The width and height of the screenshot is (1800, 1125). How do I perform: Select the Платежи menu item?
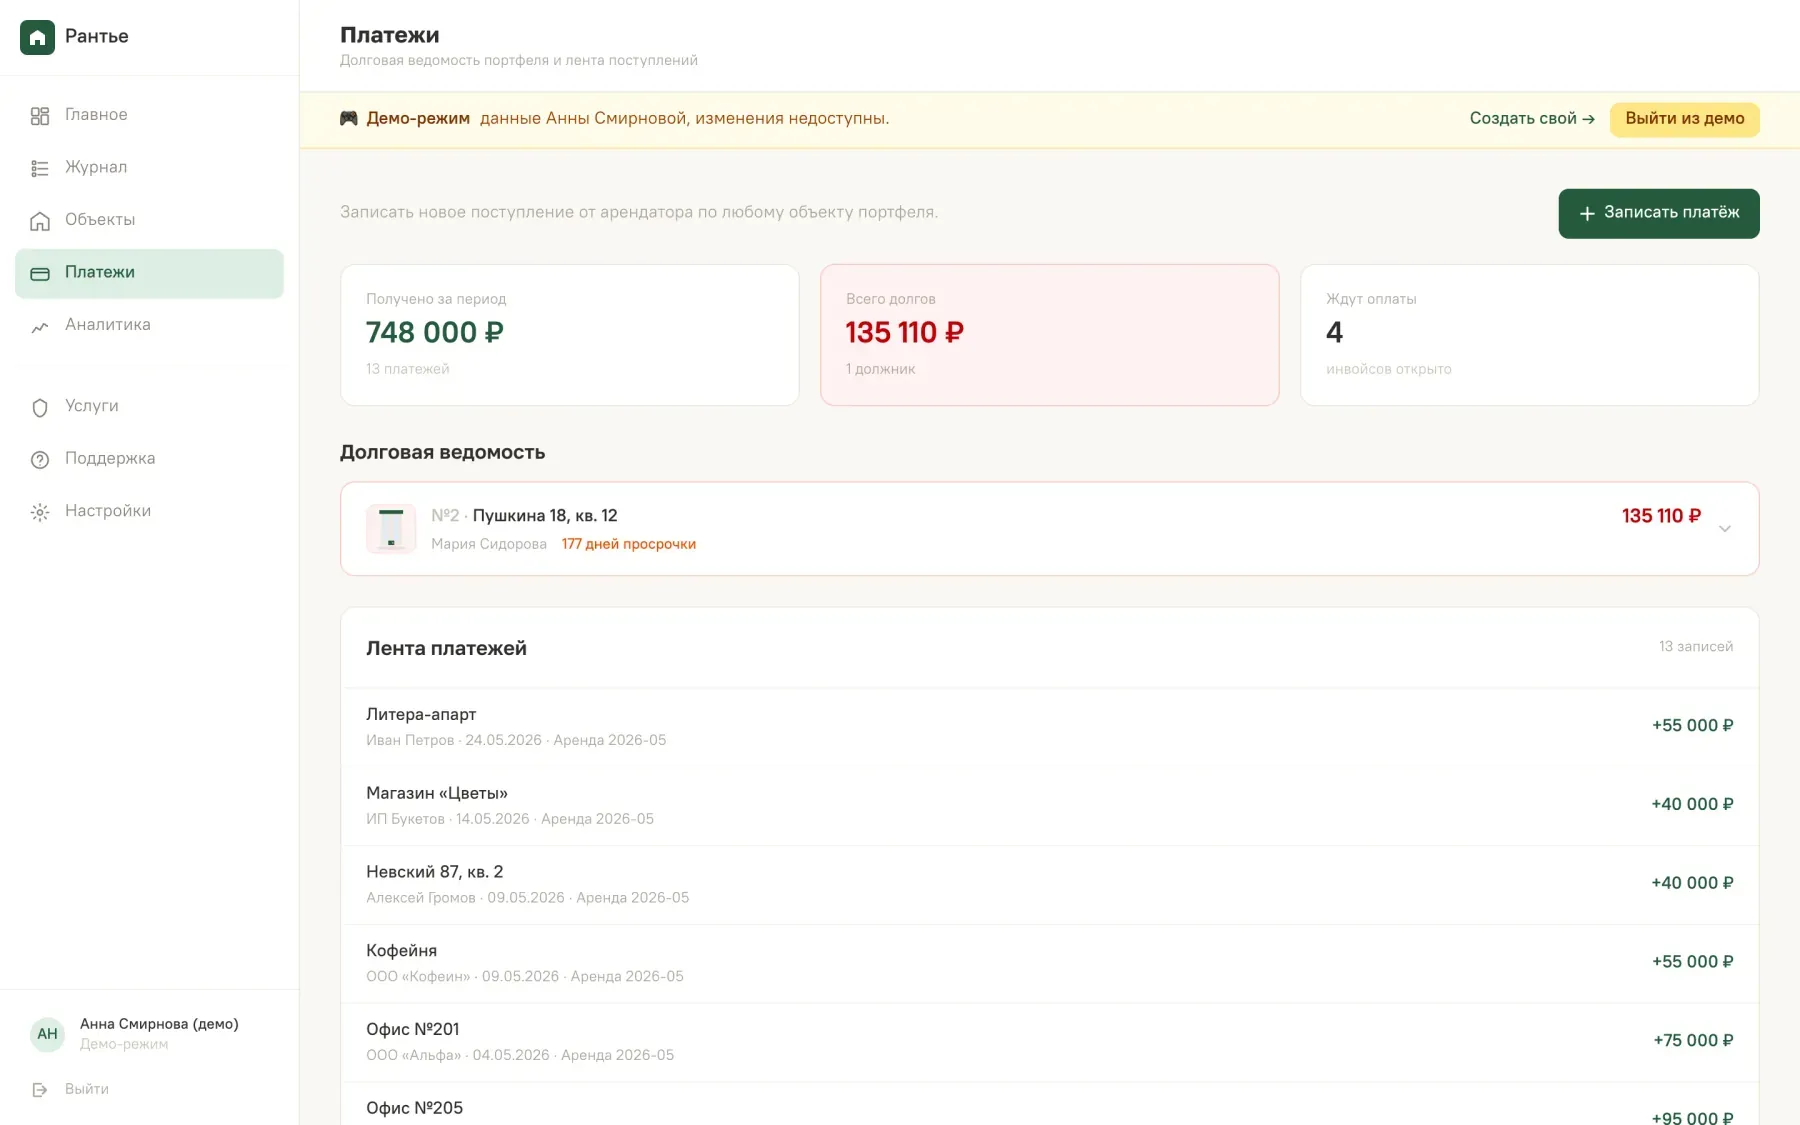[x=149, y=272]
